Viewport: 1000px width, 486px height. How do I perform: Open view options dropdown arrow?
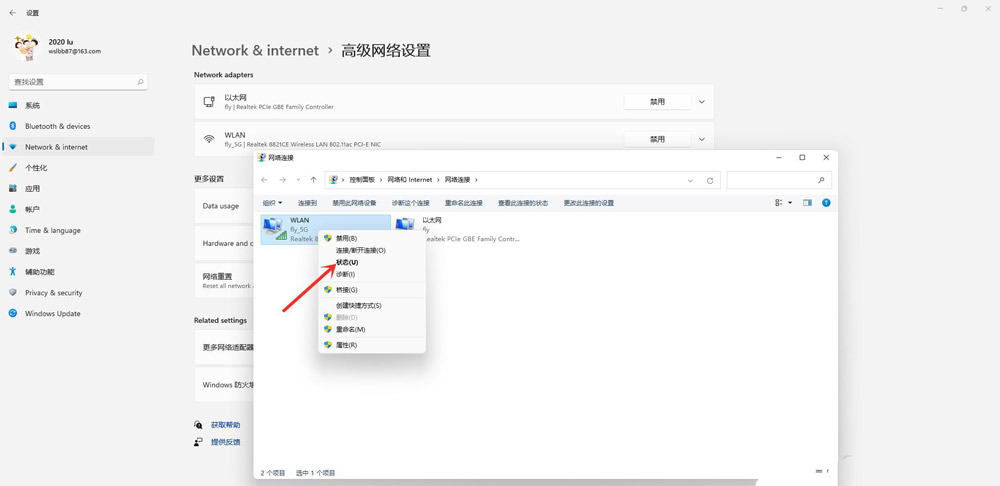(791, 203)
